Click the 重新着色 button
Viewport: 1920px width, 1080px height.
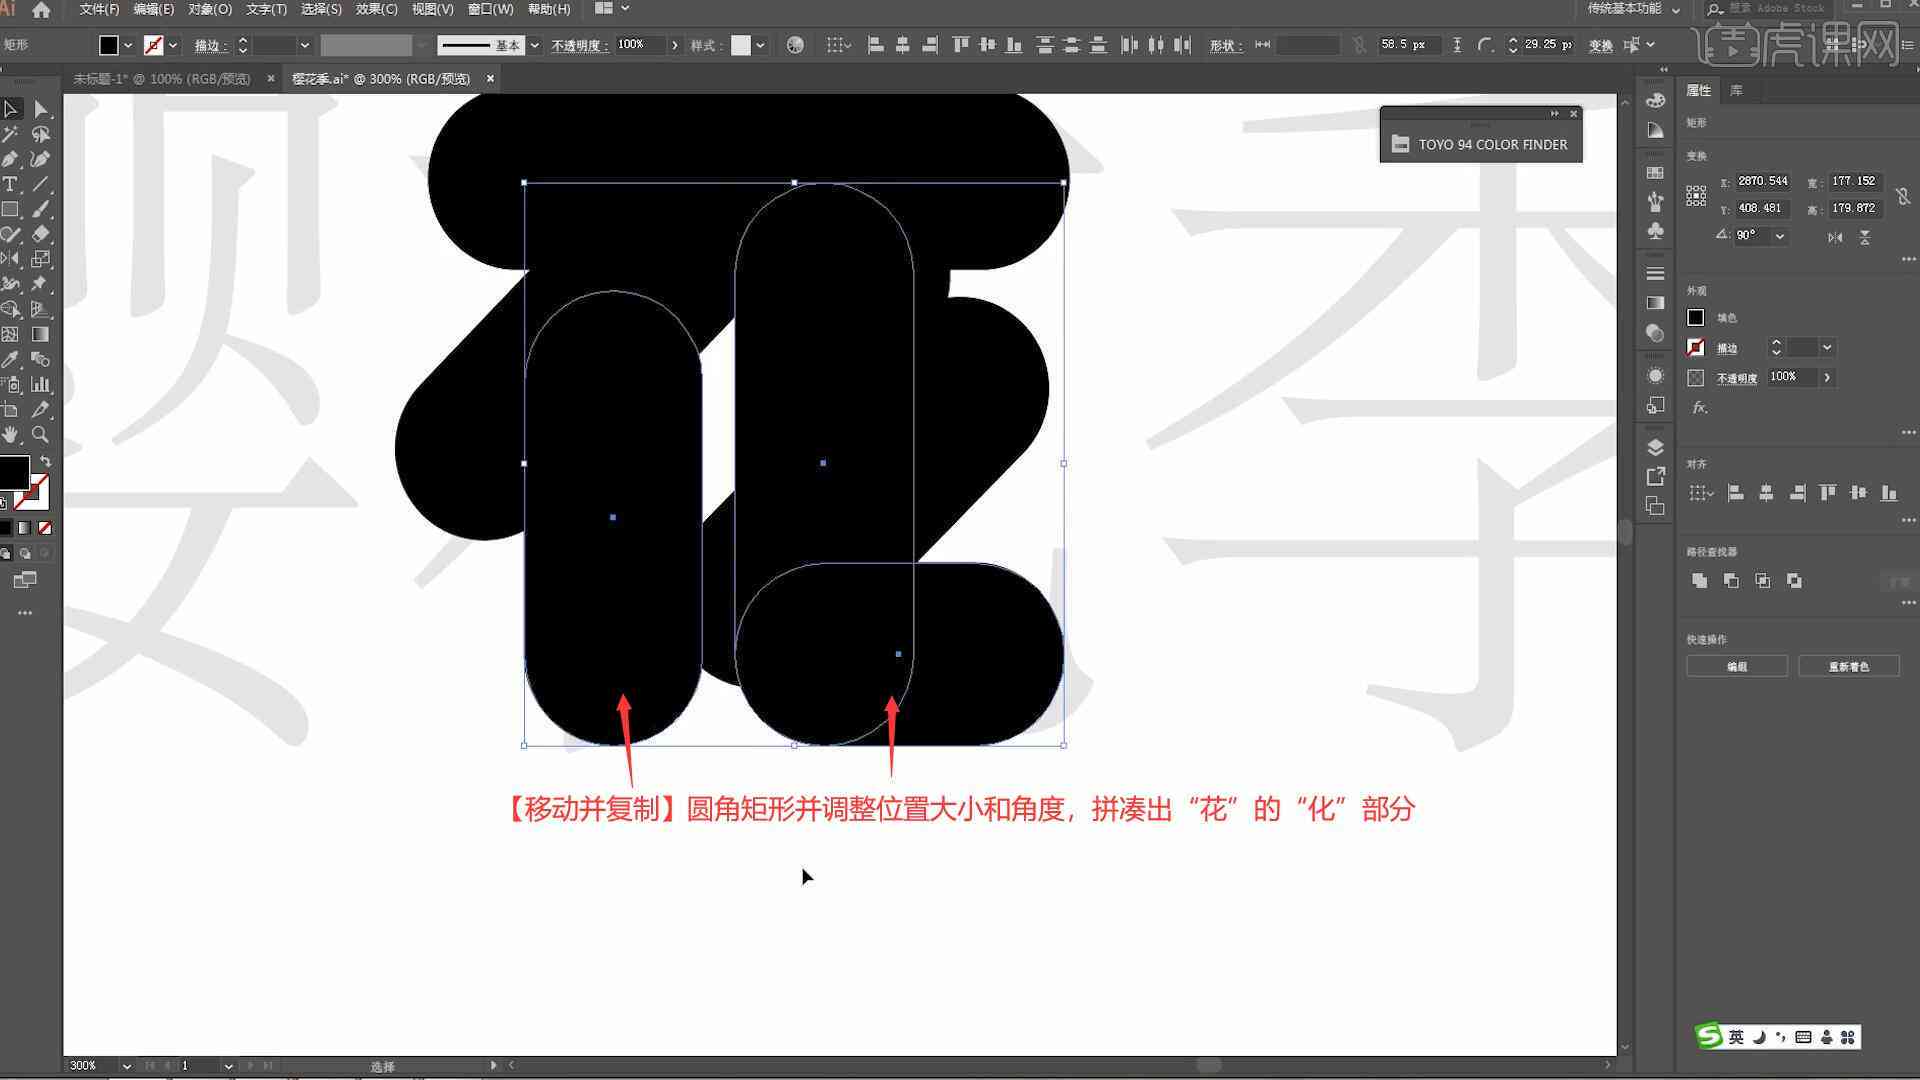1848,666
